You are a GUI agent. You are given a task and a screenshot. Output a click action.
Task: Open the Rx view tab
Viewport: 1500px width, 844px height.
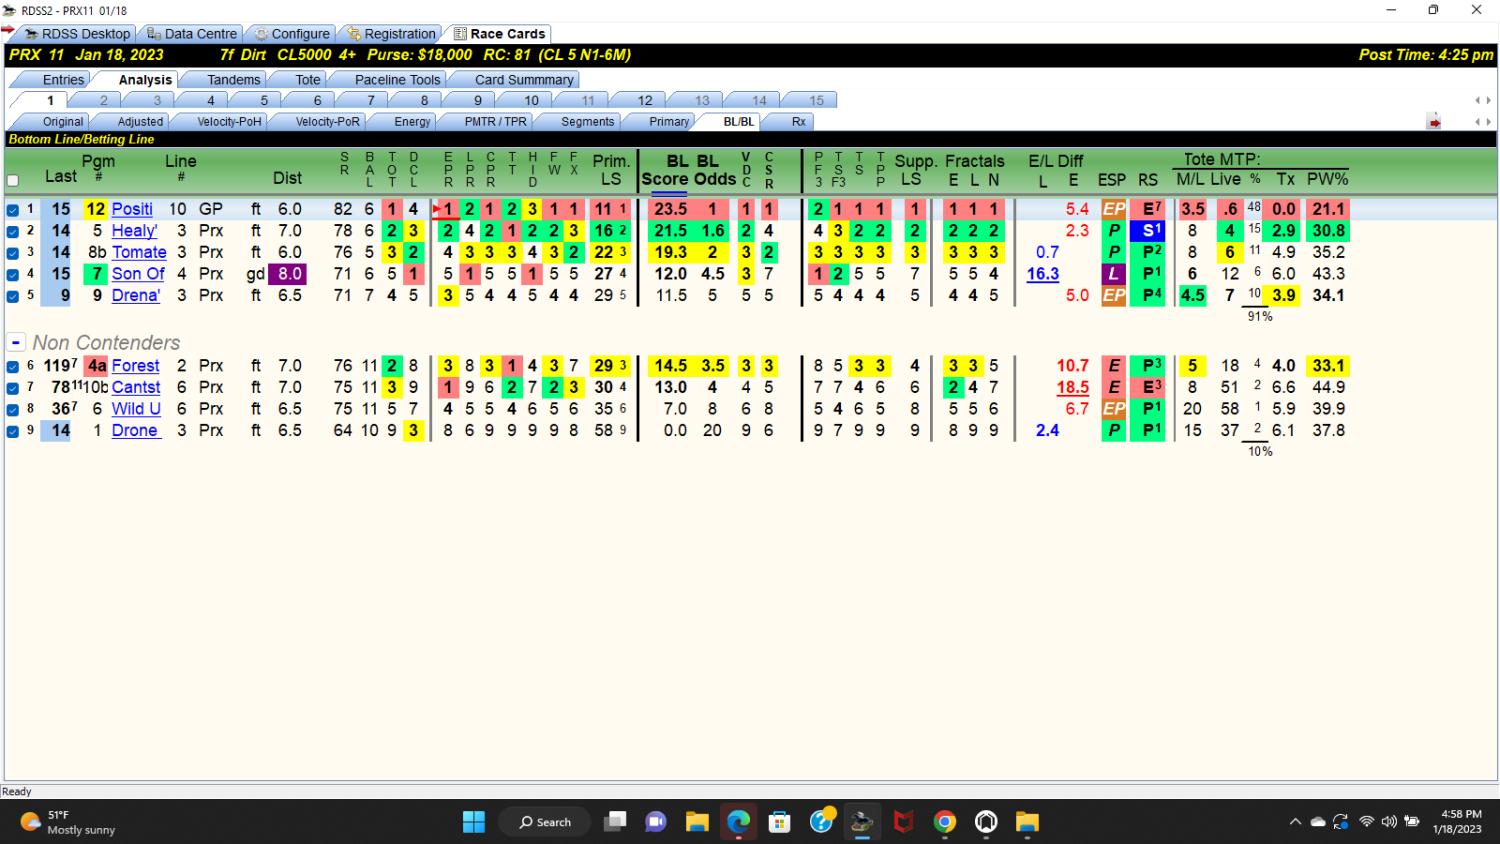pos(798,122)
